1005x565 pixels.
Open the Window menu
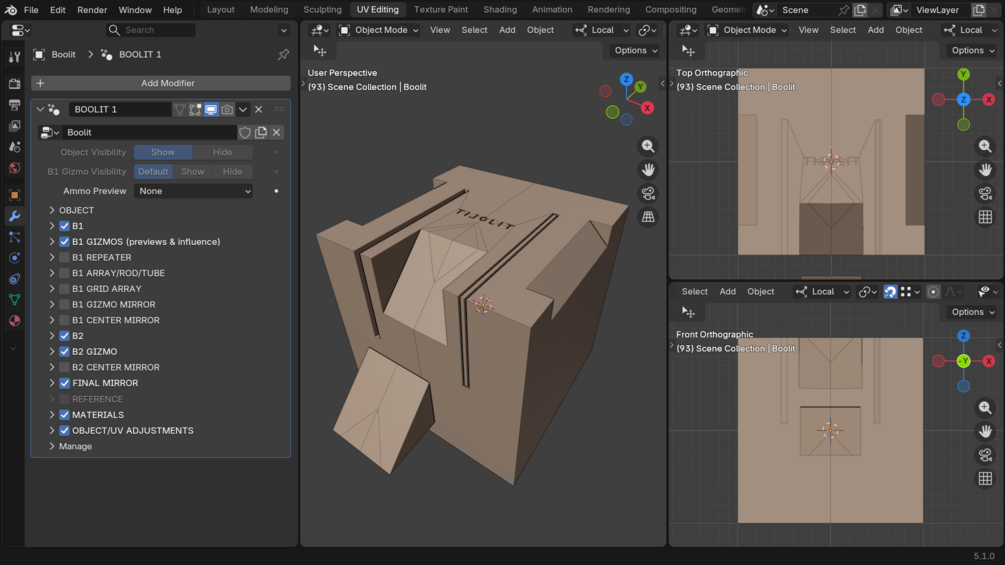pyautogui.click(x=135, y=10)
